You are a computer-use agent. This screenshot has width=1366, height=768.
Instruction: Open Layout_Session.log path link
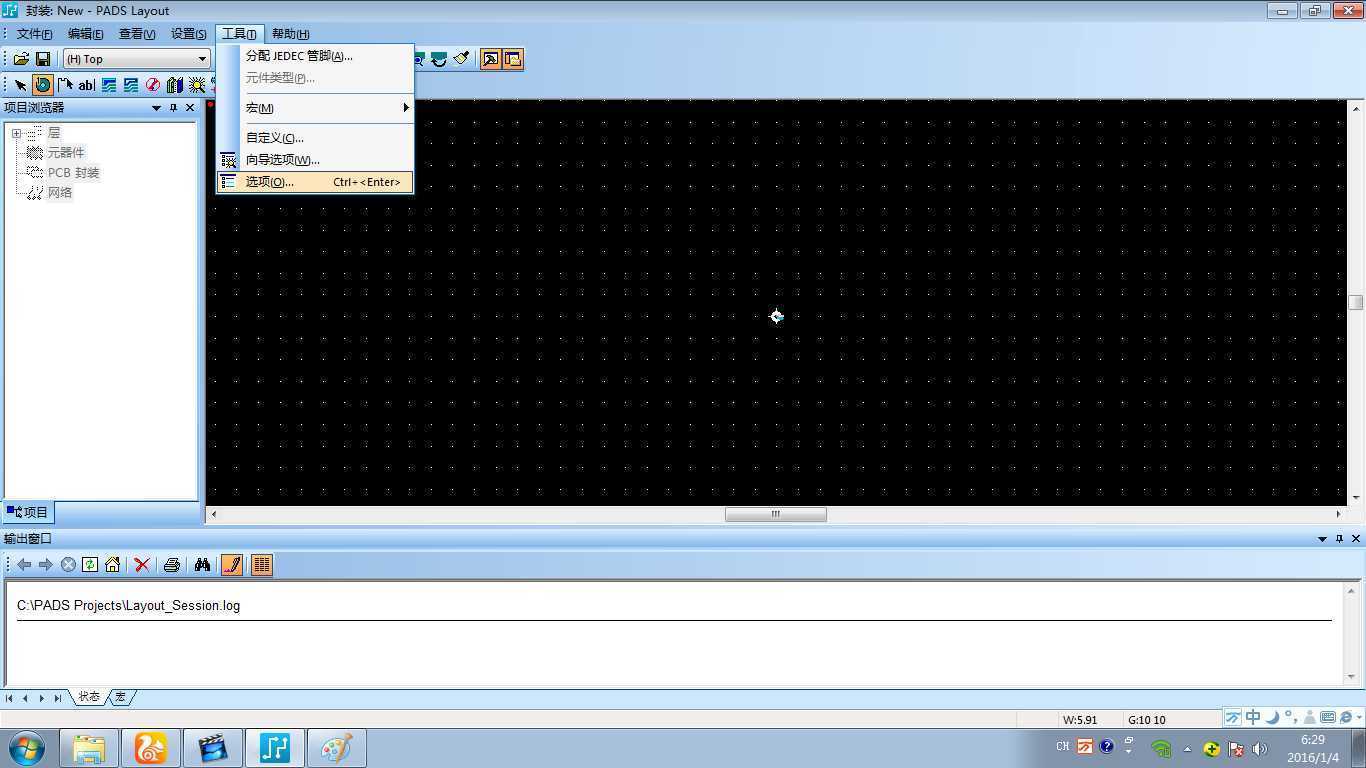(x=128, y=606)
